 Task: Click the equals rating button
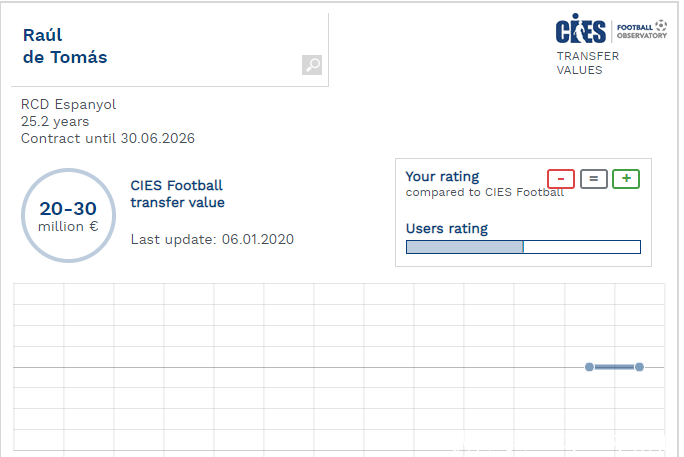tap(593, 179)
